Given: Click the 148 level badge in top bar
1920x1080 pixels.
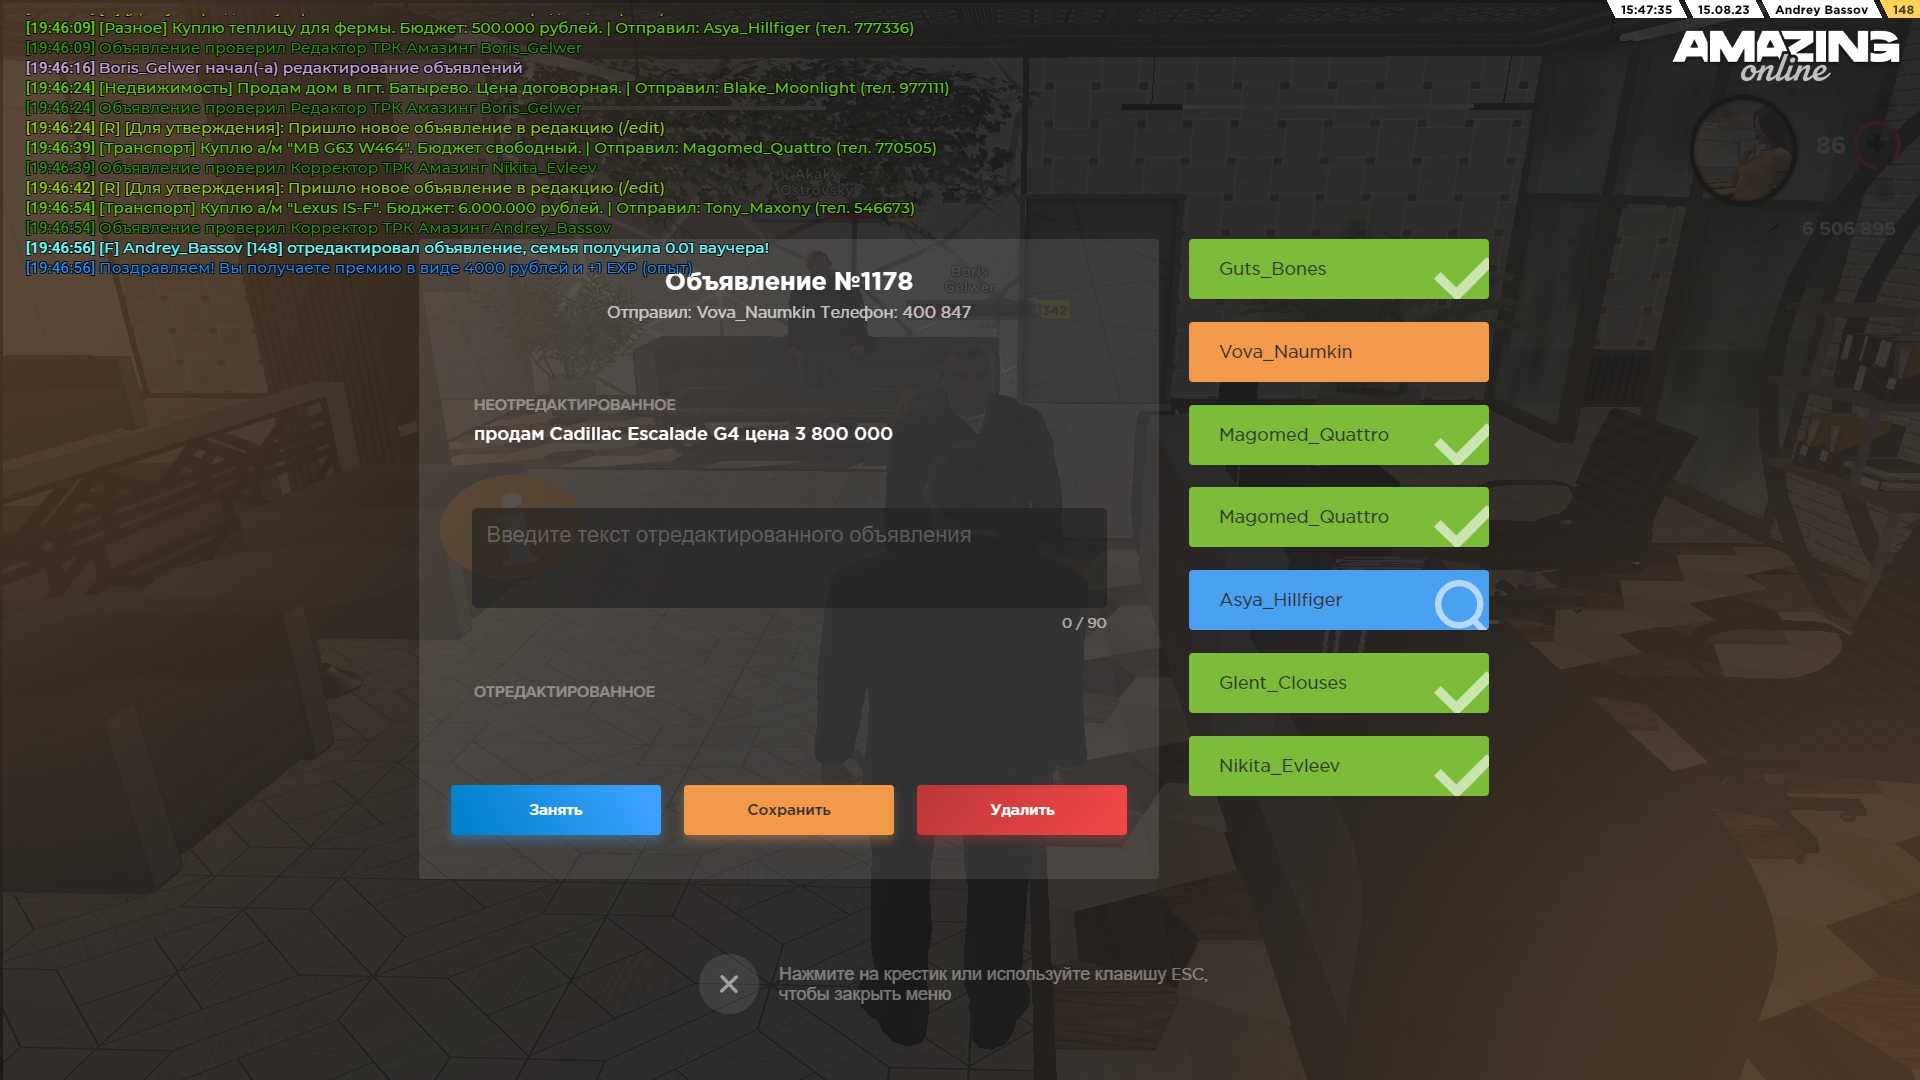Looking at the screenshot, I should click(x=1902, y=10).
